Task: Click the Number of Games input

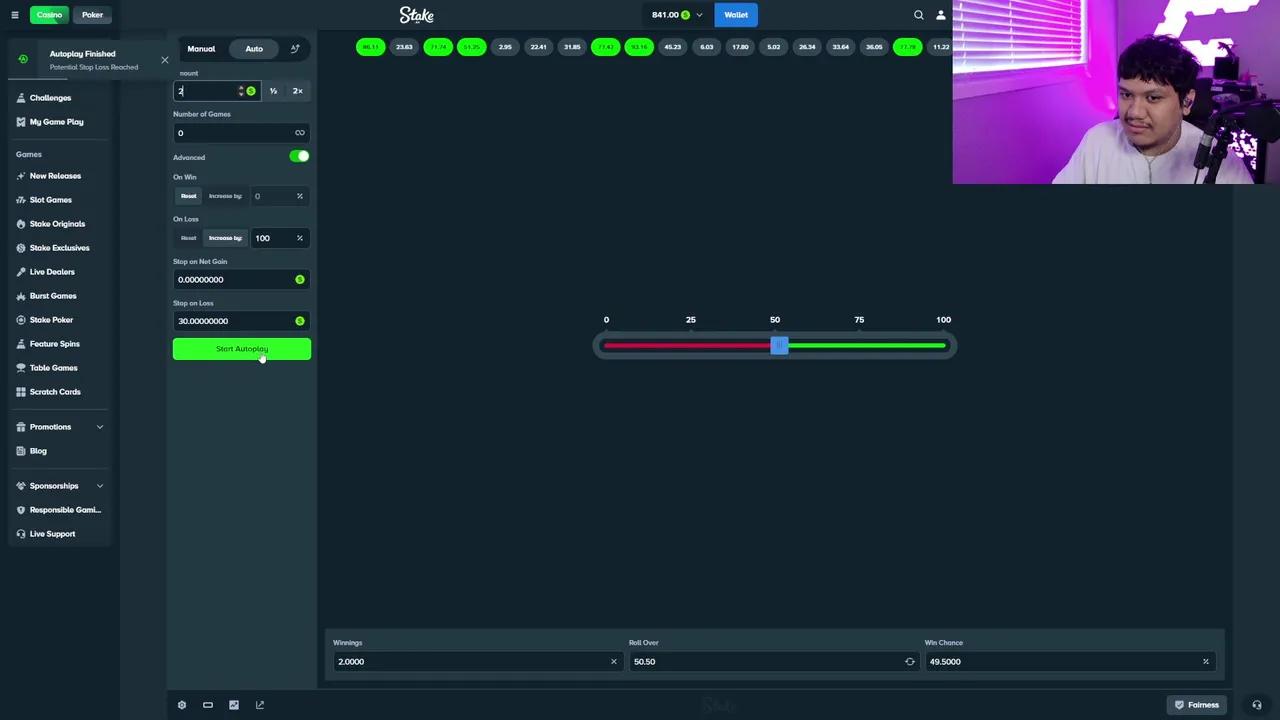Action: 242,133
